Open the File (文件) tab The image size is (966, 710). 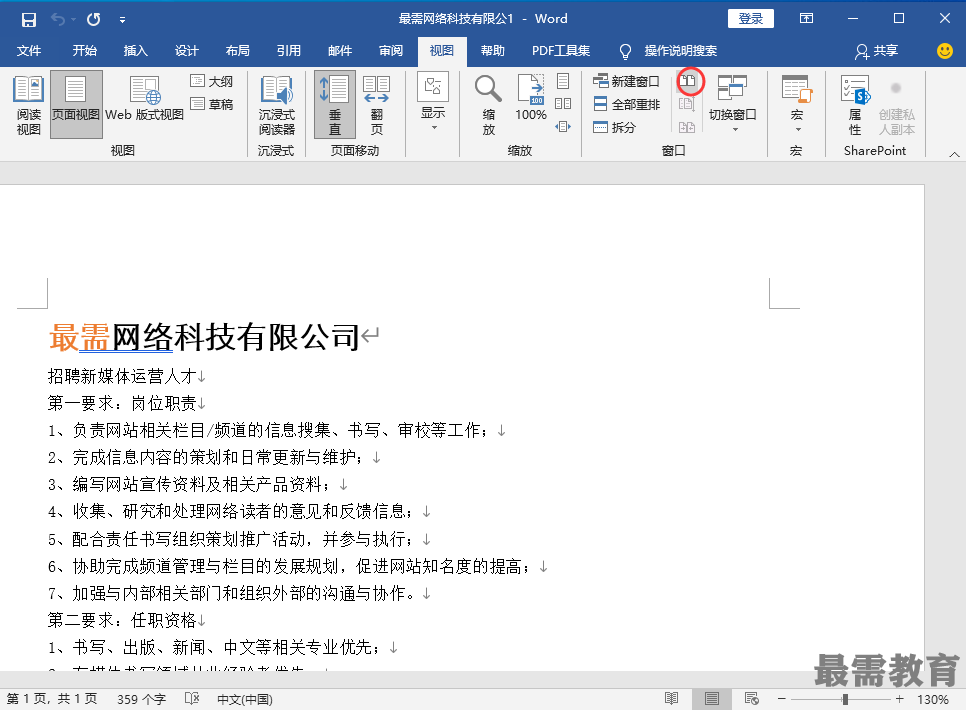click(28, 51)
